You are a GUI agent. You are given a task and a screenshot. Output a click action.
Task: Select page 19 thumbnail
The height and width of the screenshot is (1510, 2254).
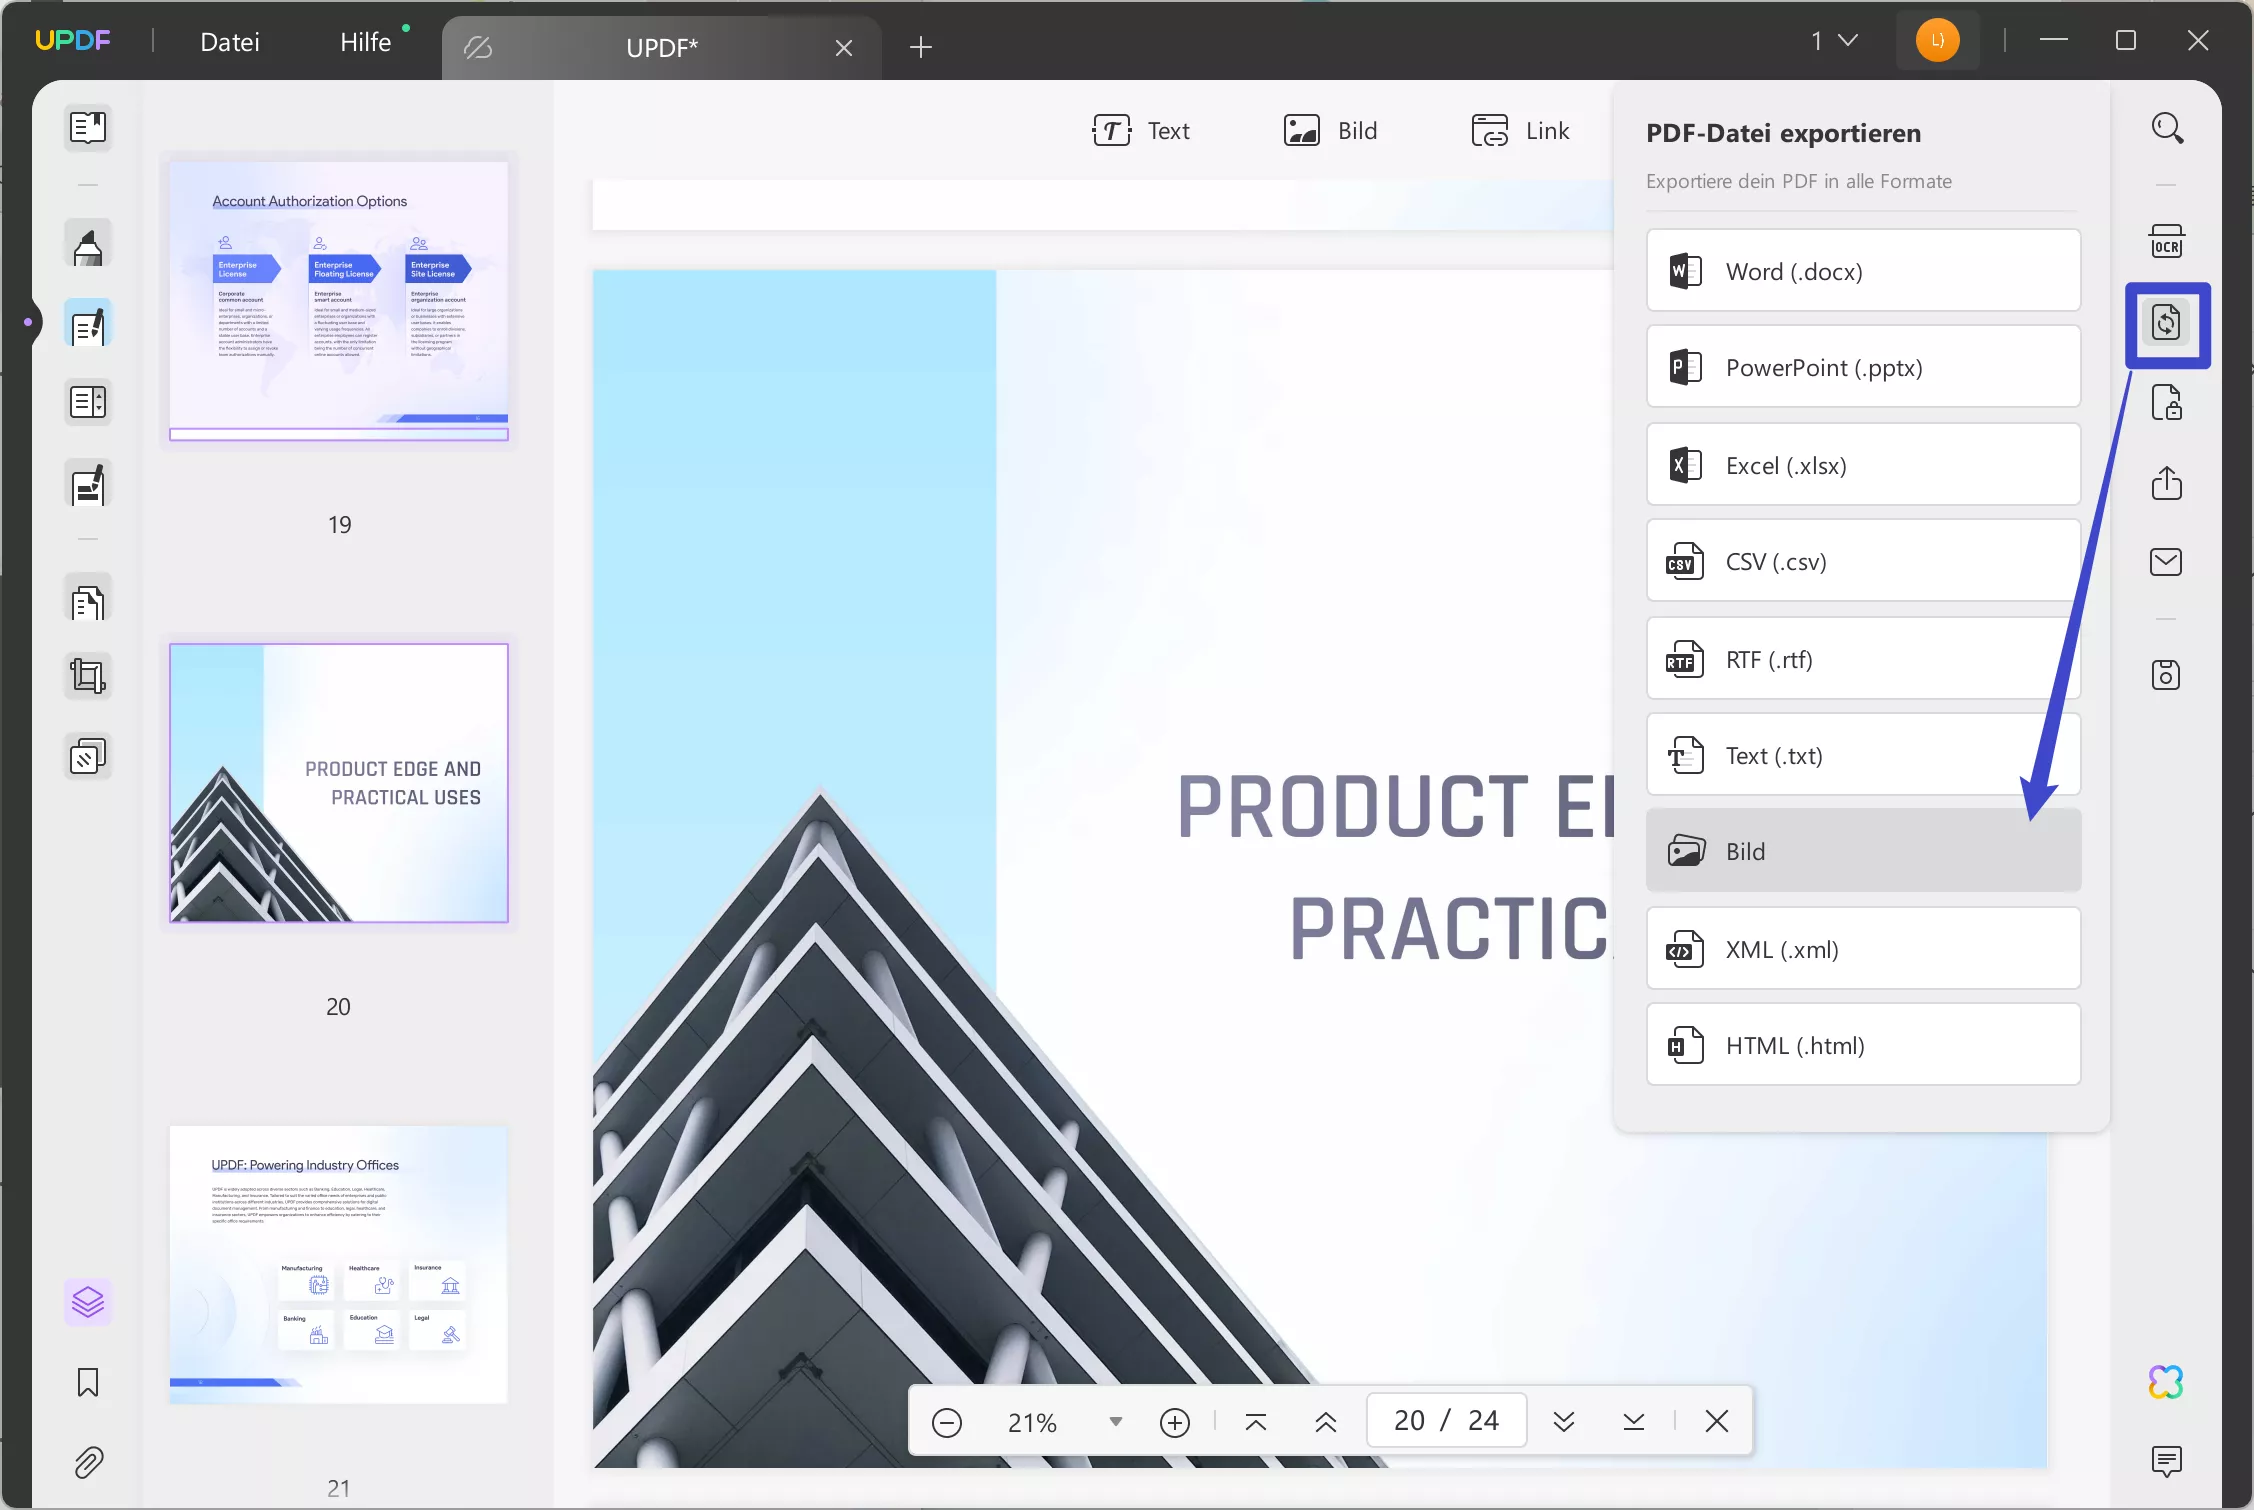coord(339,301)
